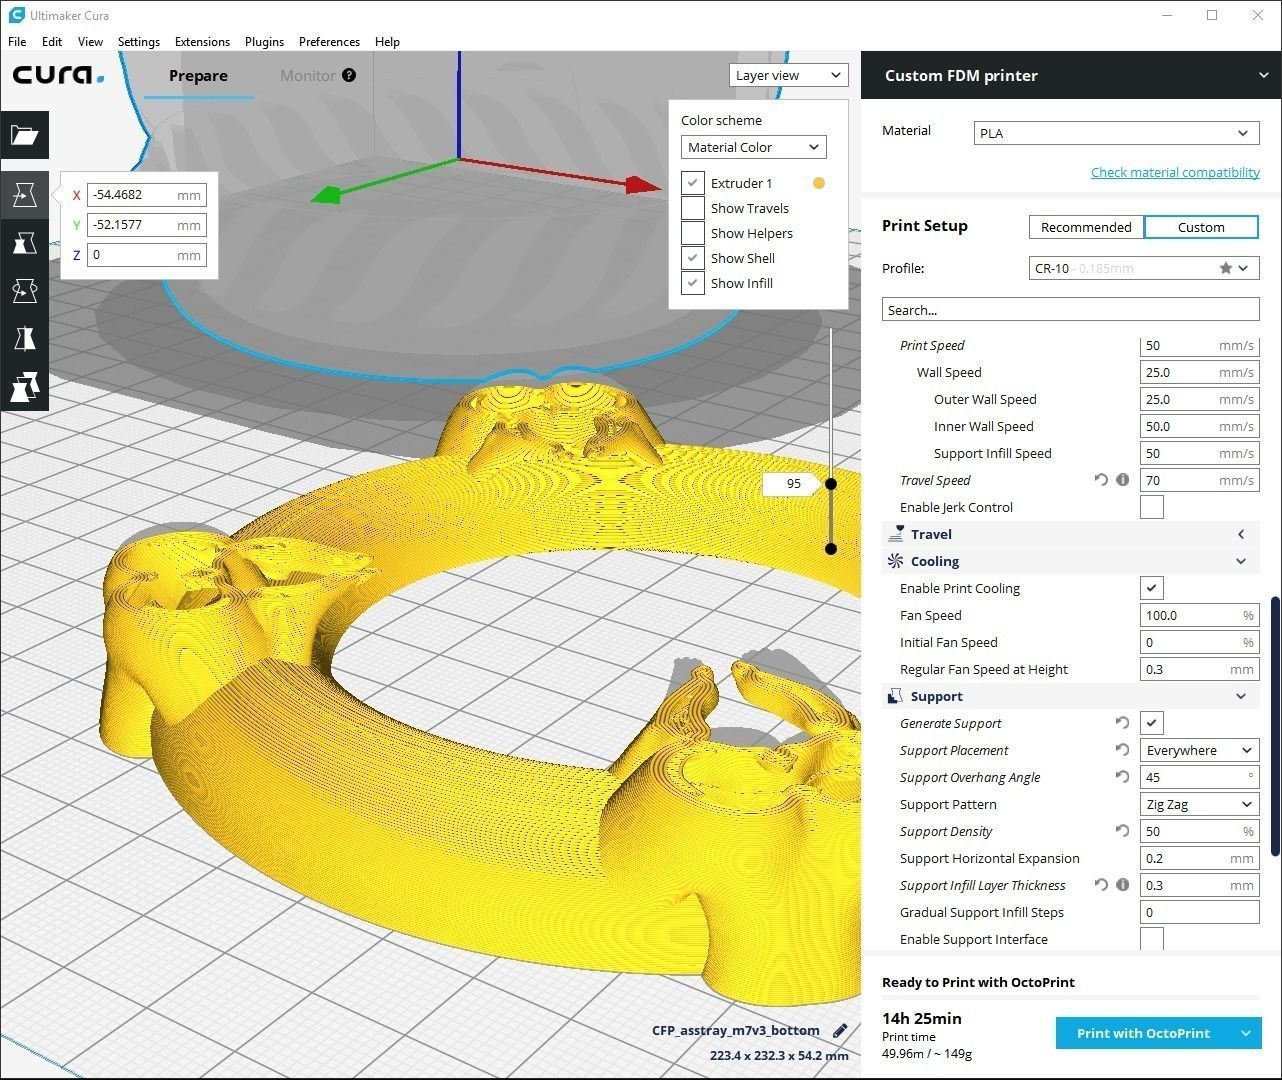The height and width of the screenshot is (1080, 1282).
Task: Uncheck the Extruder 1 checkbox
Action: [x=693, y=183]
